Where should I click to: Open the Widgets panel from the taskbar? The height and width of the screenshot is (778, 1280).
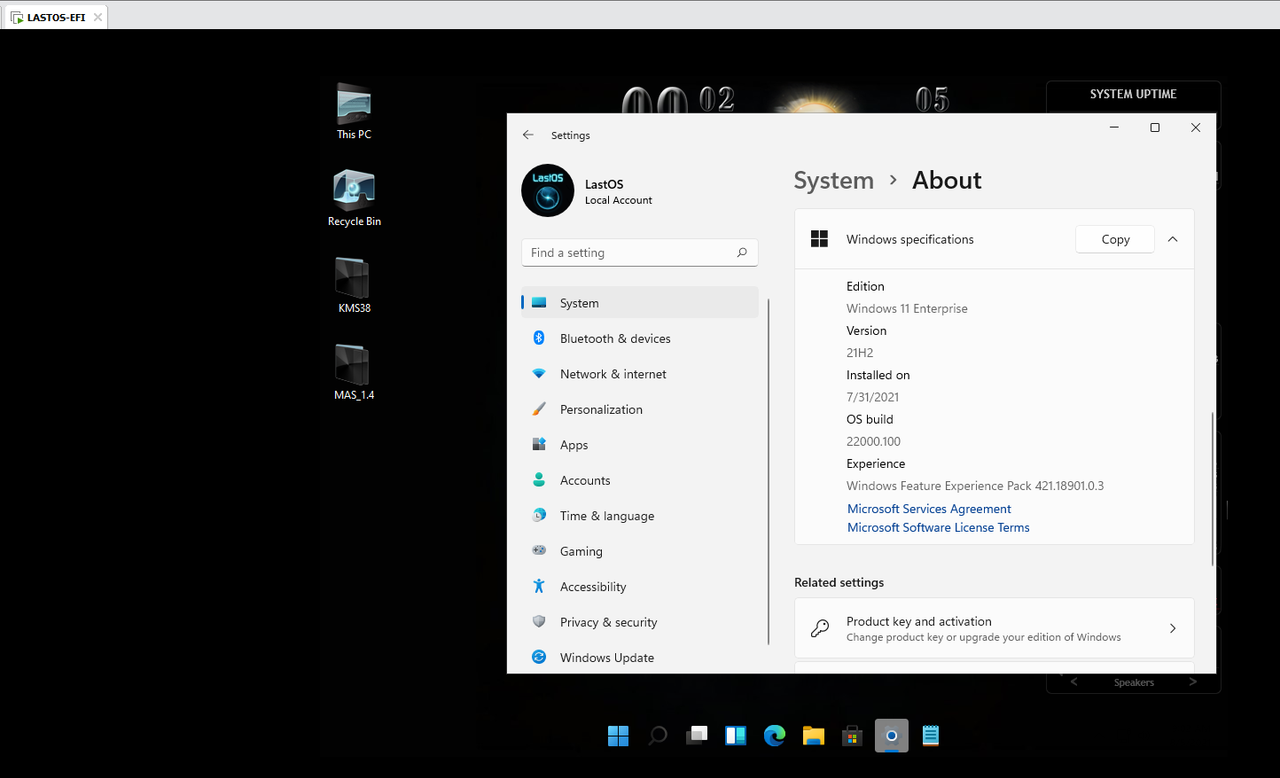pyautogui.click(x=736, y=736)
